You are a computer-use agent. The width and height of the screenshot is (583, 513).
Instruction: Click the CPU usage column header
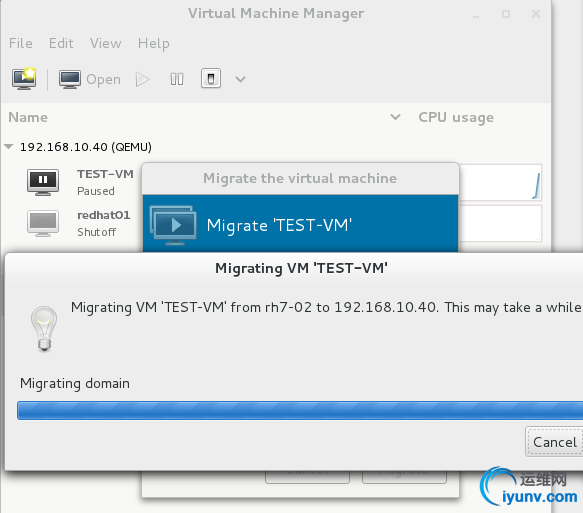click(456, 117)
